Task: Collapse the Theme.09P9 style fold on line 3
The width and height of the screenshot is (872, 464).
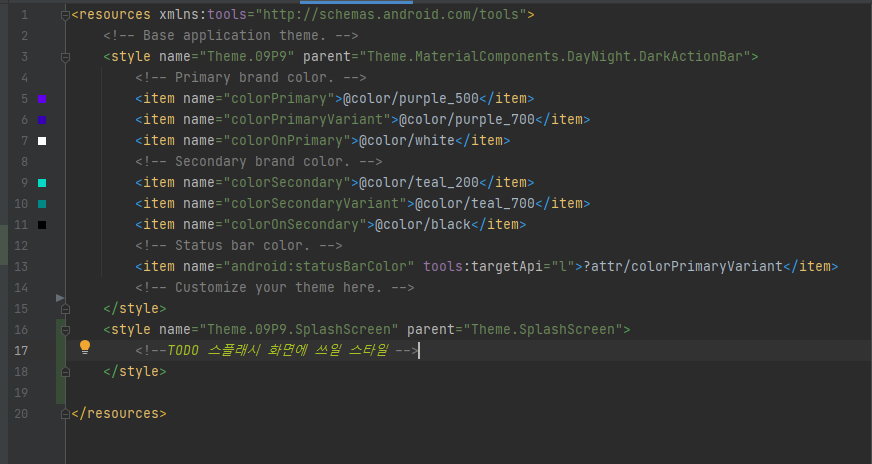Action: tap(65, 57)
